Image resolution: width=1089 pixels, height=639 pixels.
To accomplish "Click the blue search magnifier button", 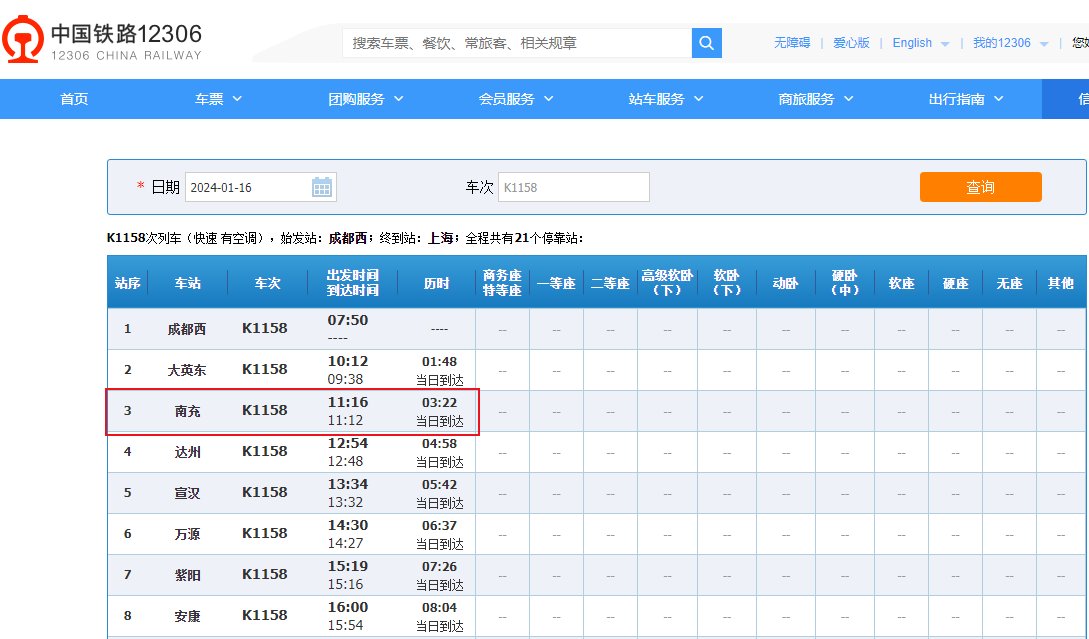I will coord(707,44).
